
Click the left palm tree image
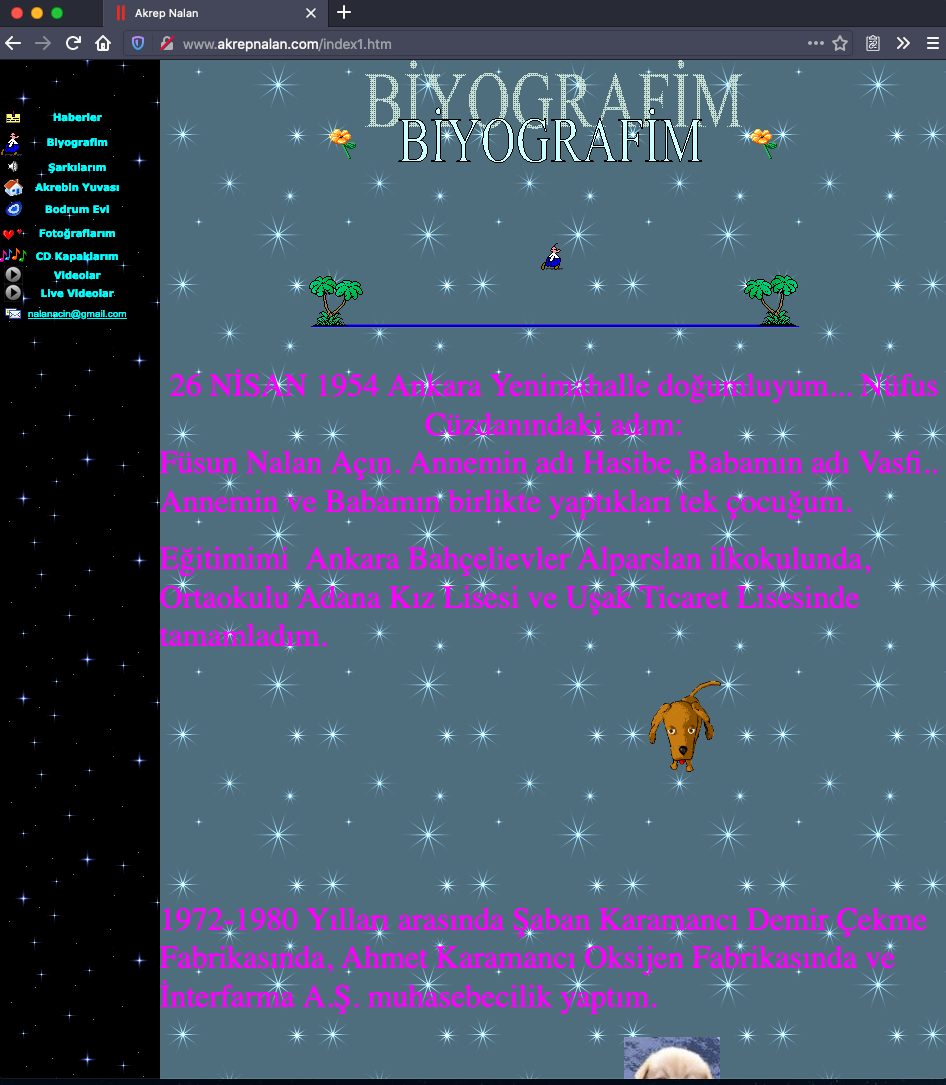pyautogui.click(x=336, y=300)
